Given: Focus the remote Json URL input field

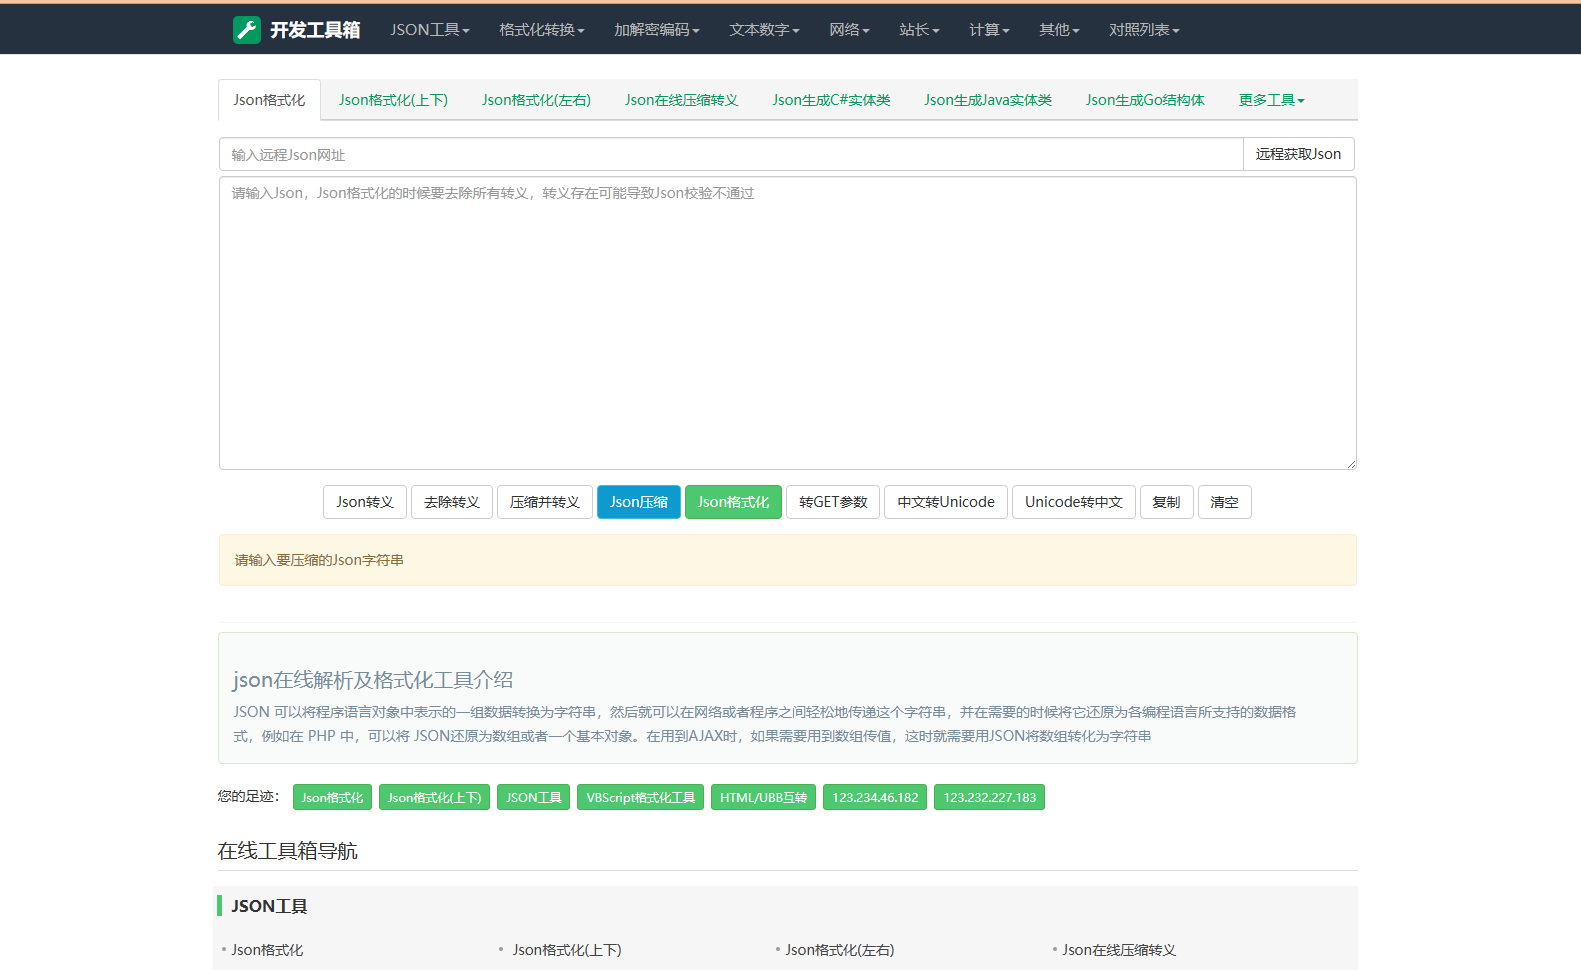Looking at the screenshot, I should pos(731,154).
